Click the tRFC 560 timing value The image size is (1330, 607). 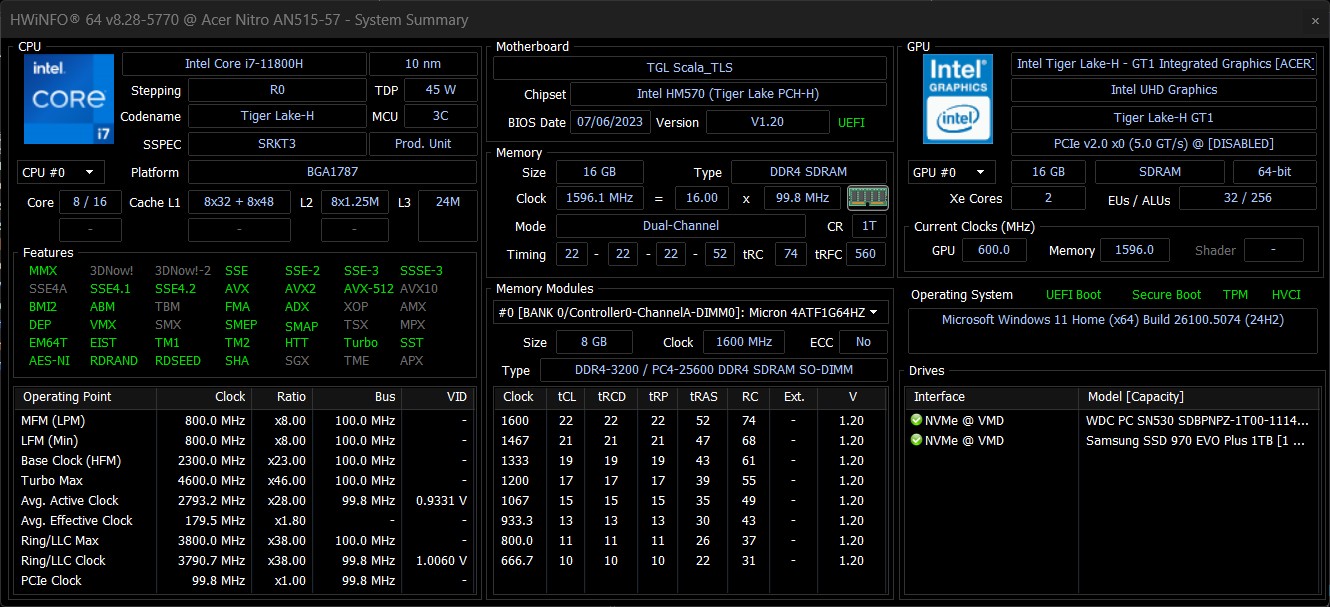866,254
